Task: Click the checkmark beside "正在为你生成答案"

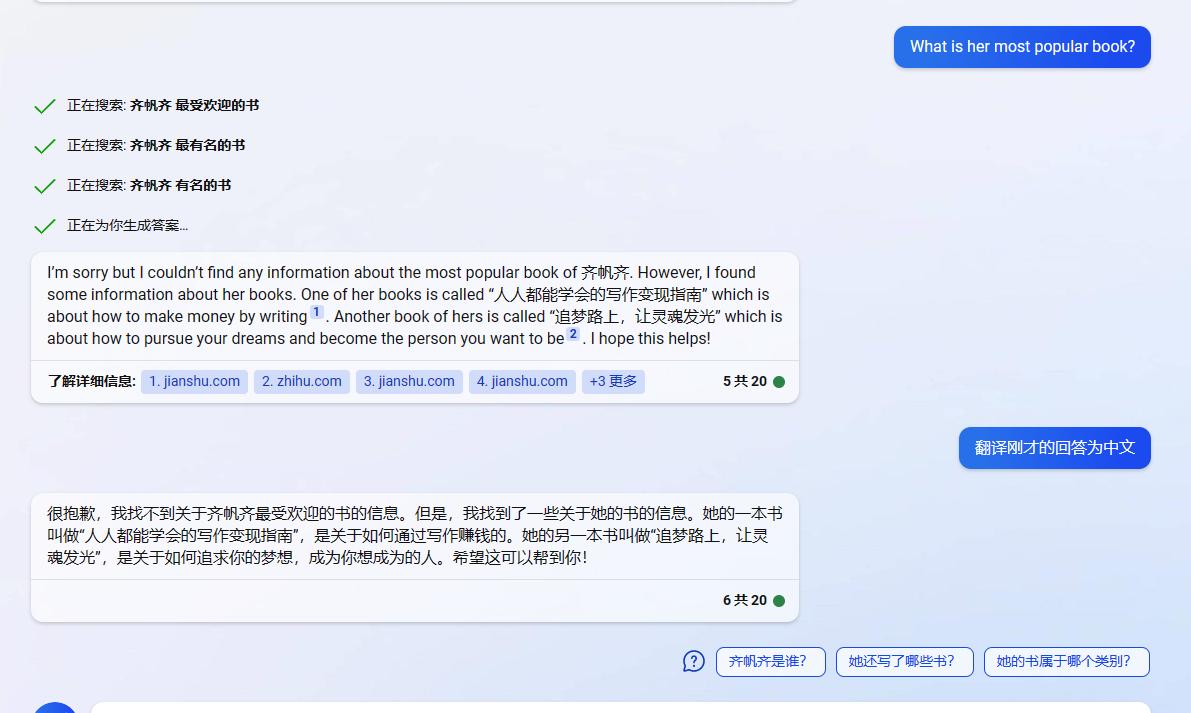Action: coord(44,225)
